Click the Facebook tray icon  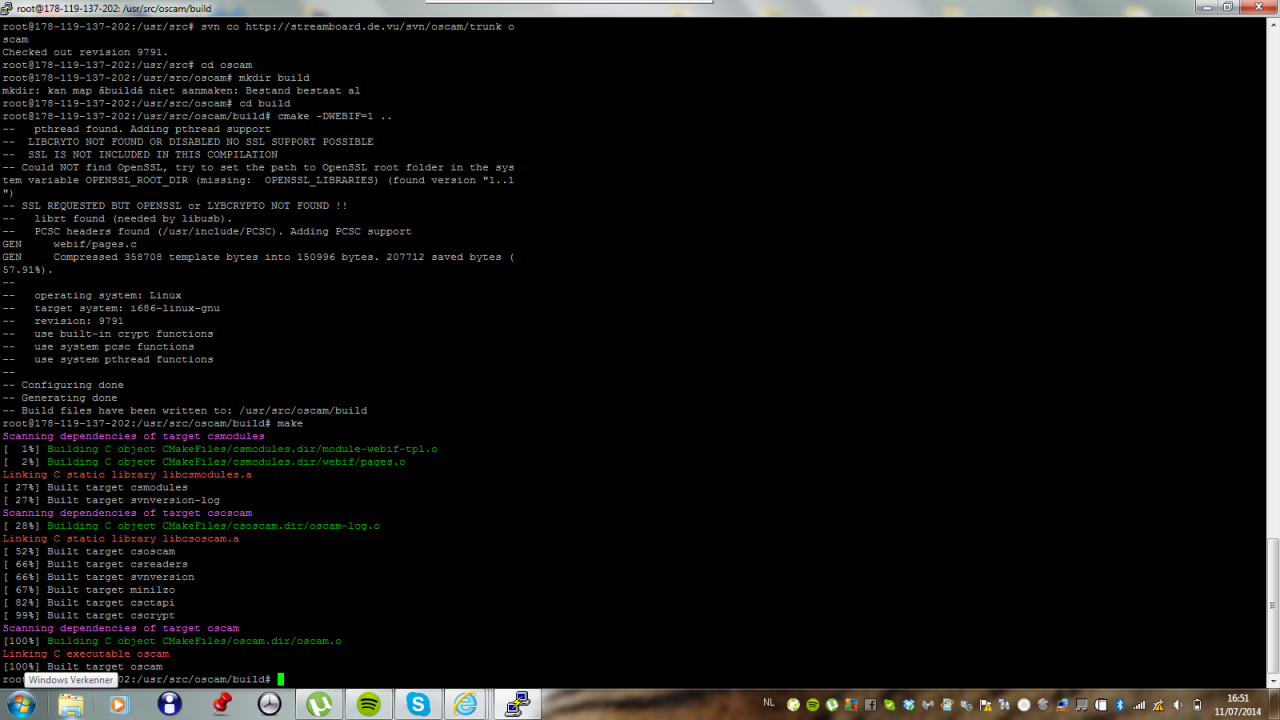[x=870, y=705]
